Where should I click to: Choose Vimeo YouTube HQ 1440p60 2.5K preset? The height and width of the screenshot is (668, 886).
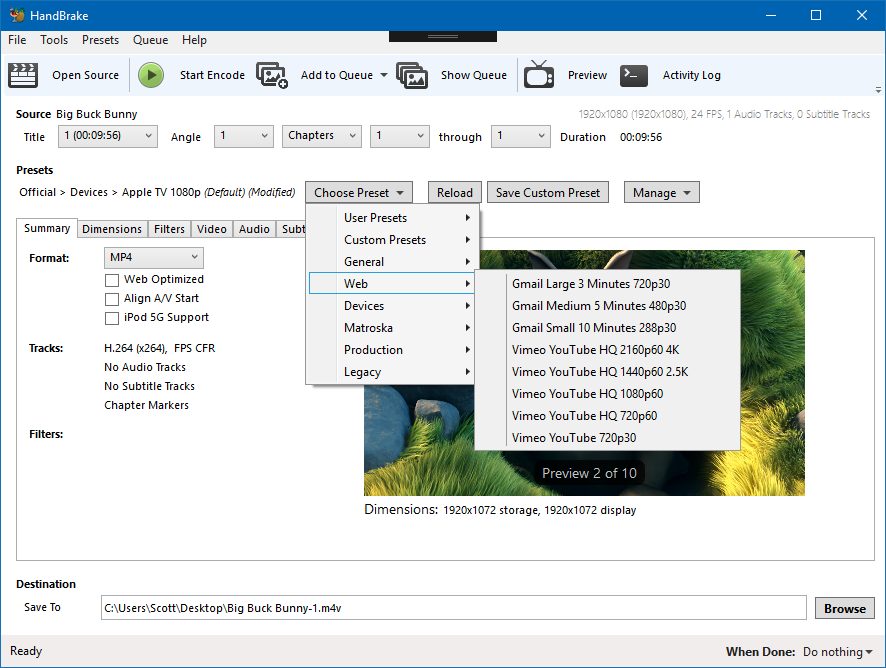click(x=607, y=372)
